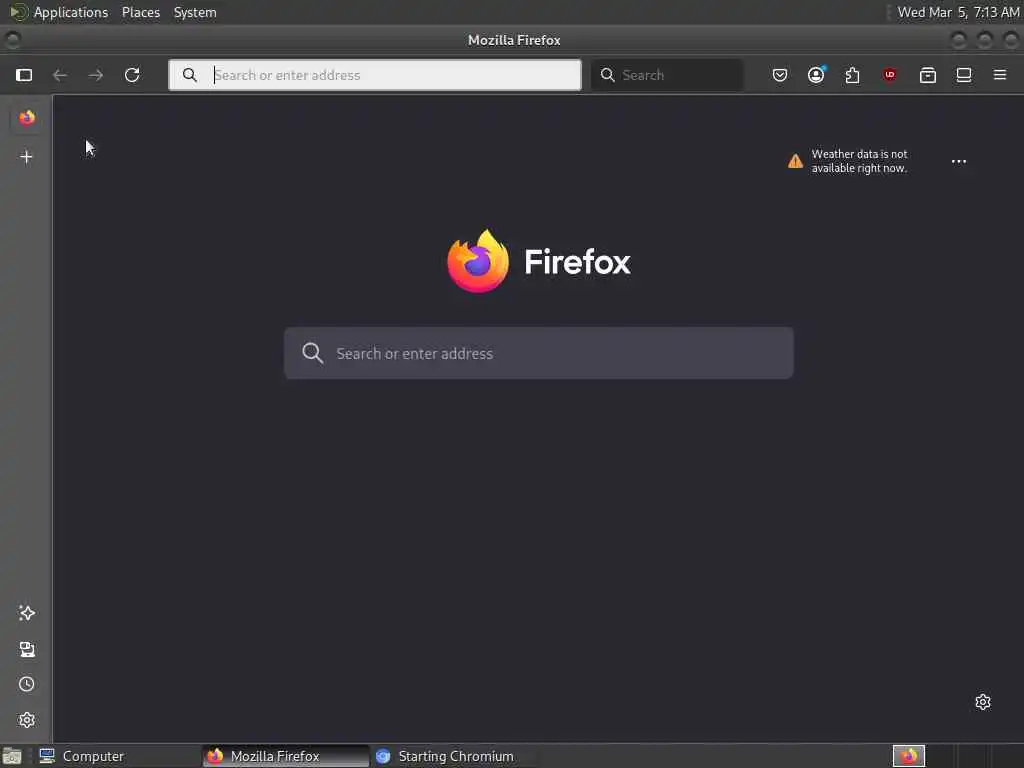Open a new tab with plus icon
This screenshot has height=768, width=1024.
pos(26,157)
